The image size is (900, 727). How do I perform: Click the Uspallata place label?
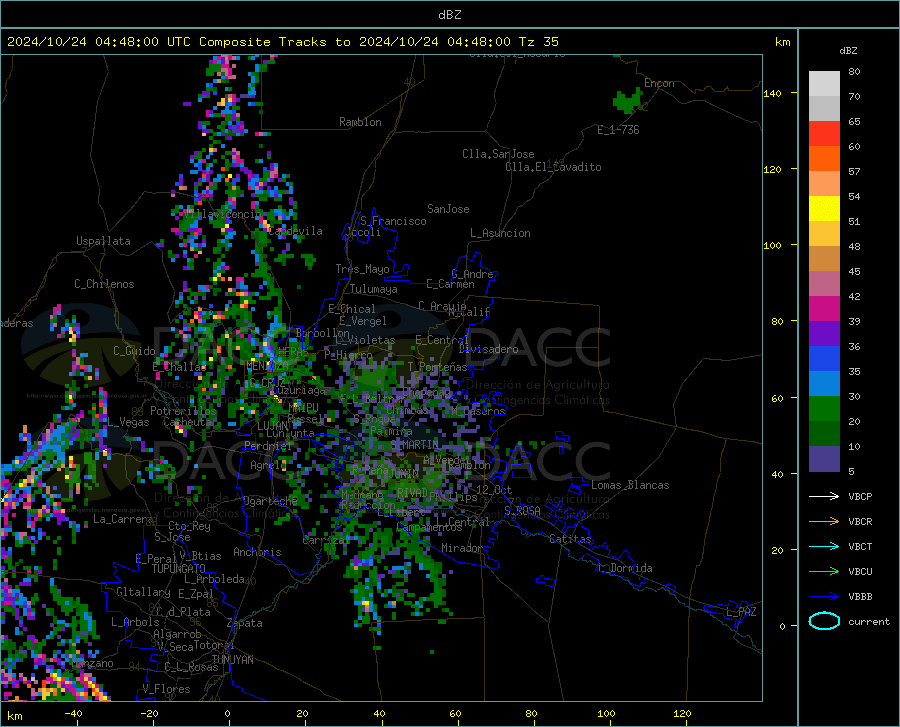coord(103,241)
